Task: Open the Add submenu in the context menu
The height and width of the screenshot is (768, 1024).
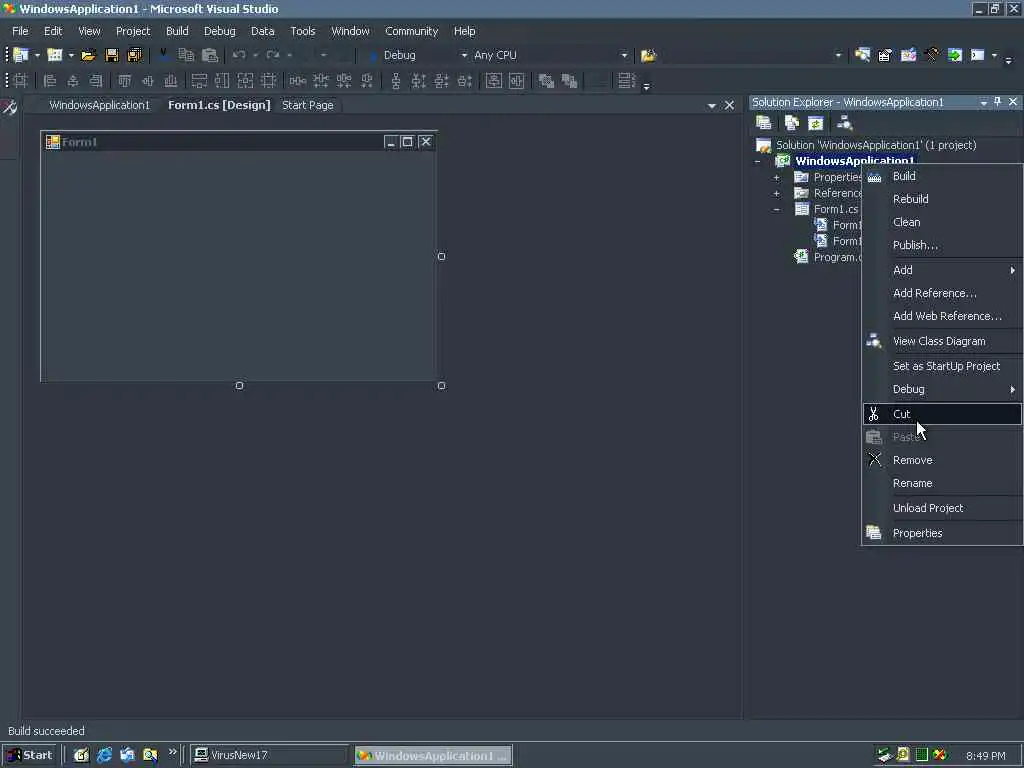Action: 942,270
